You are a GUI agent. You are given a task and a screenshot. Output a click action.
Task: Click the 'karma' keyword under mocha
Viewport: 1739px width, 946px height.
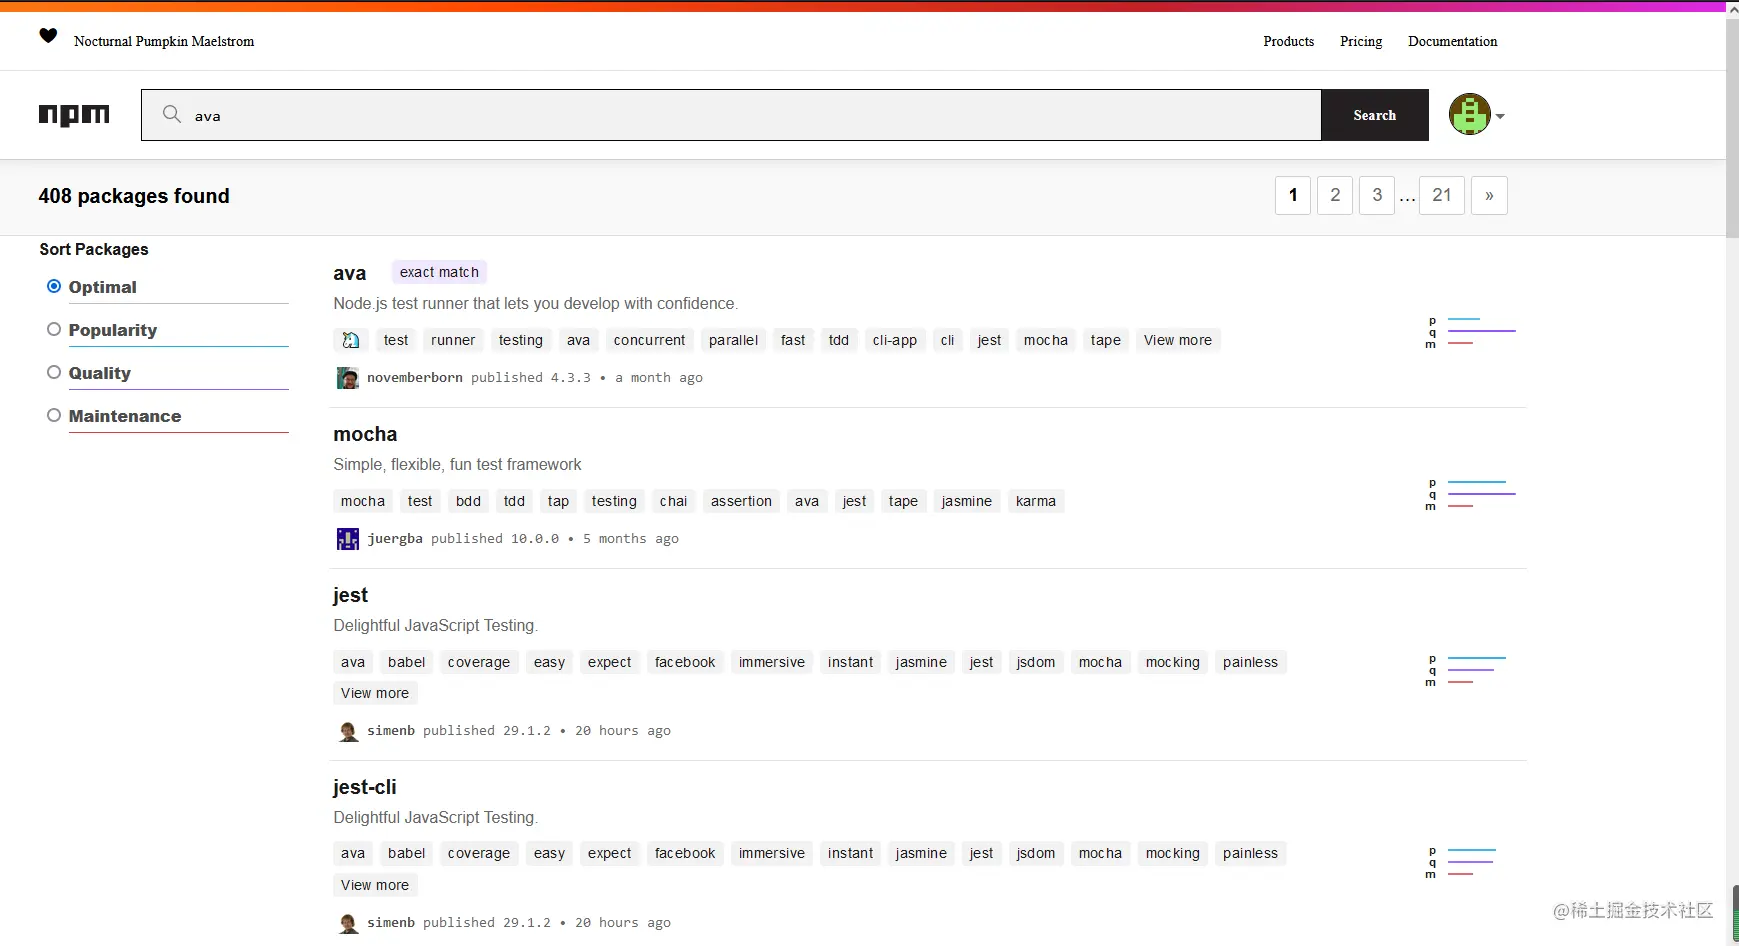1036,501
